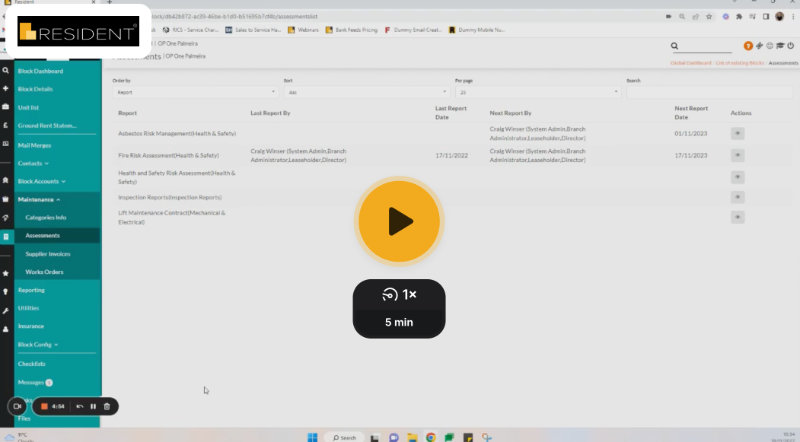Image resolution: width=800 pixels, height=442 pixels.
Task: Open Supplier Invoices in the sidebar
Action: (x=48, y=253)
